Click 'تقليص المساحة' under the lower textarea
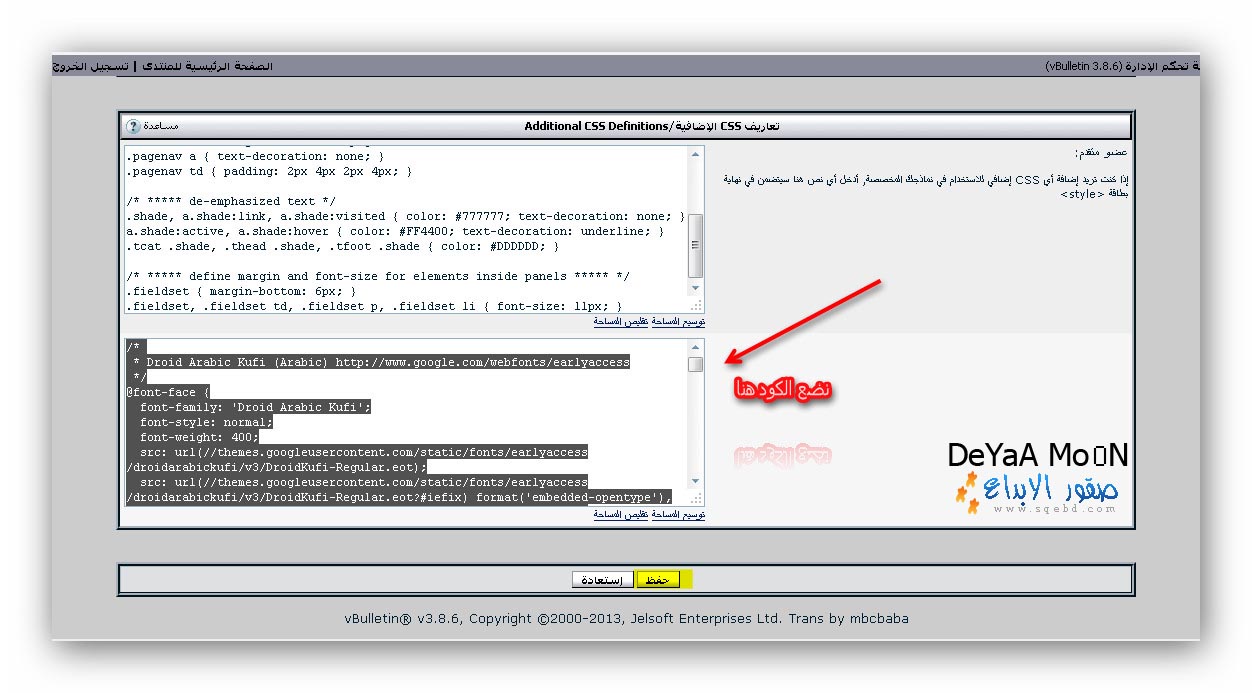Image resolution: width=1252 pixels, height=693 pixels. (621, 514)
